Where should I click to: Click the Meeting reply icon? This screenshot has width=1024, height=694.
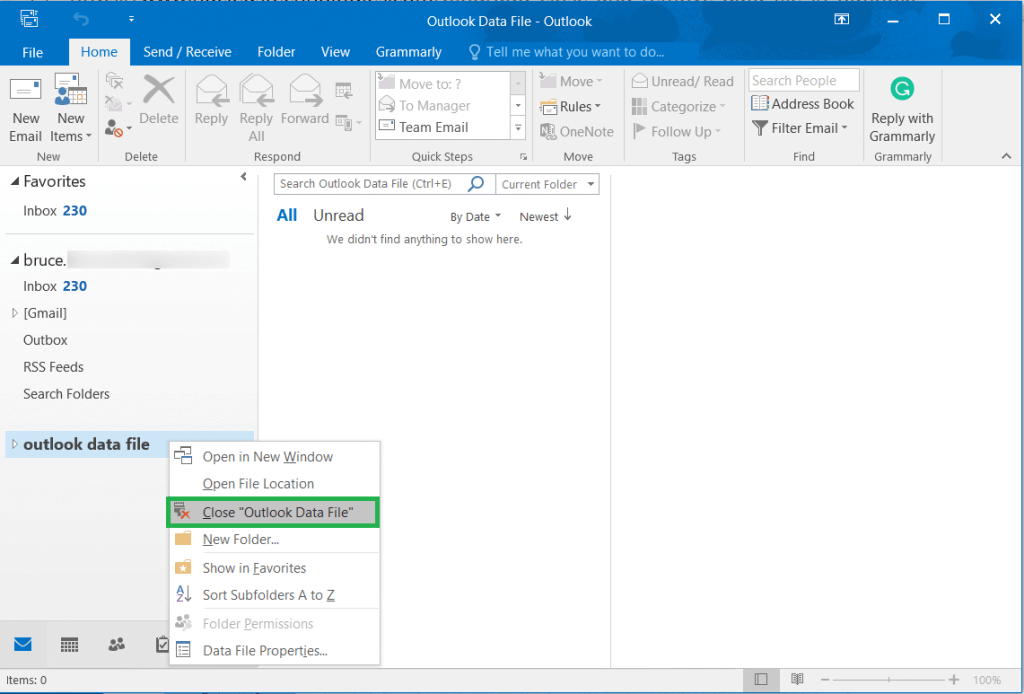click(344, 90)
